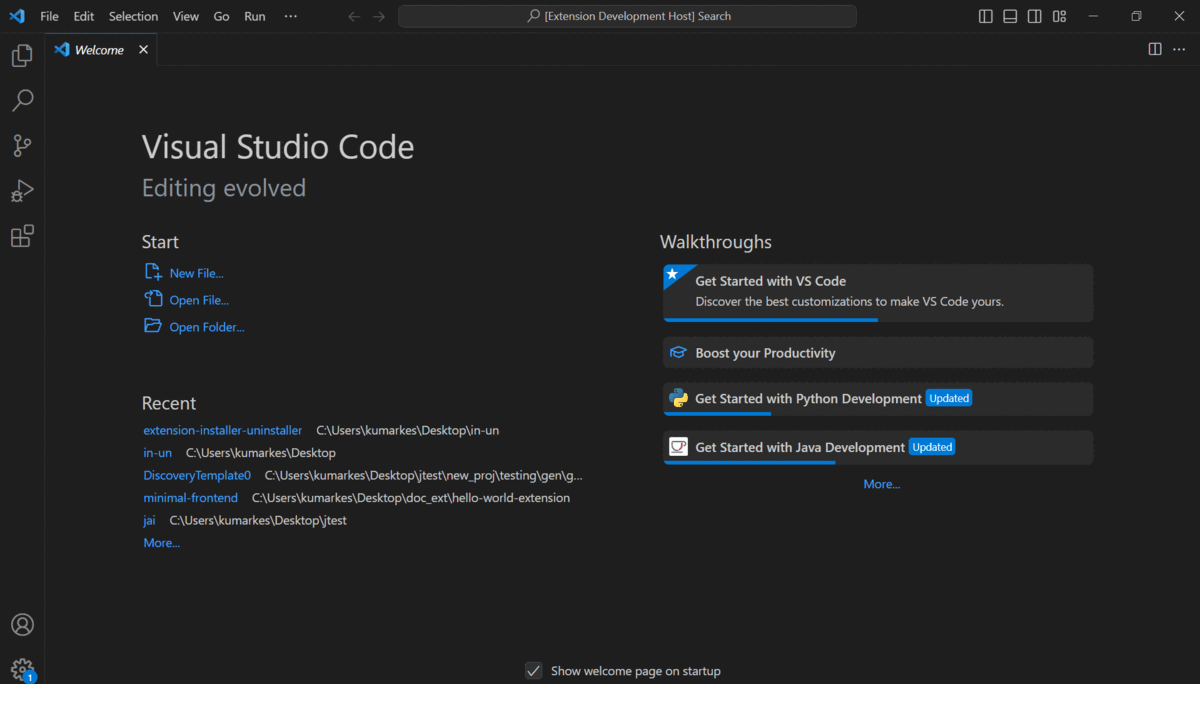Click the Updated badge on Java walkthrough
Viewport: 1200px width, 716px height.
(932, 447)
